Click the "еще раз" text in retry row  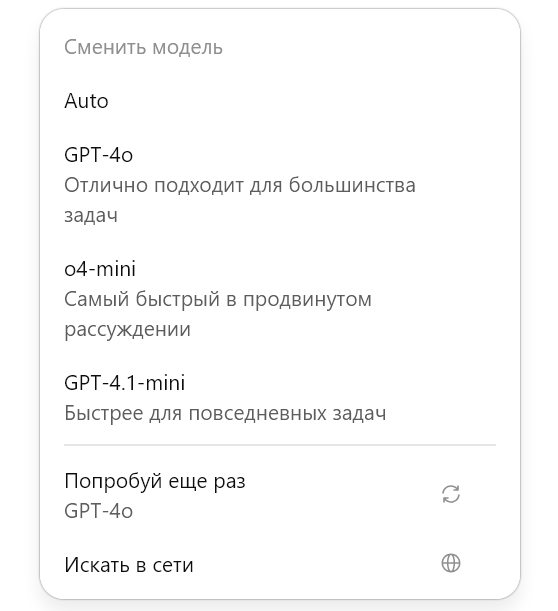(x=207, y=482)
